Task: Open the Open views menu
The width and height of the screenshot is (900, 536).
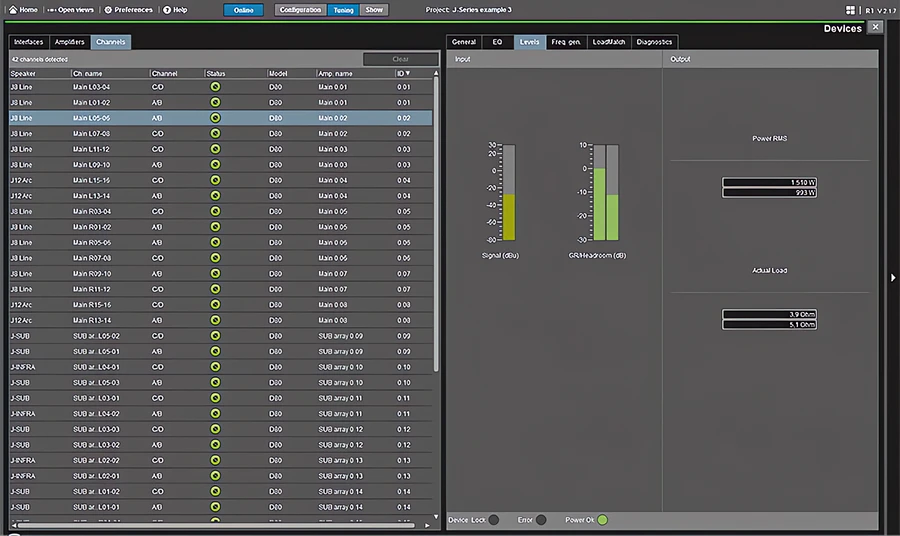Action: coord(70,10)
